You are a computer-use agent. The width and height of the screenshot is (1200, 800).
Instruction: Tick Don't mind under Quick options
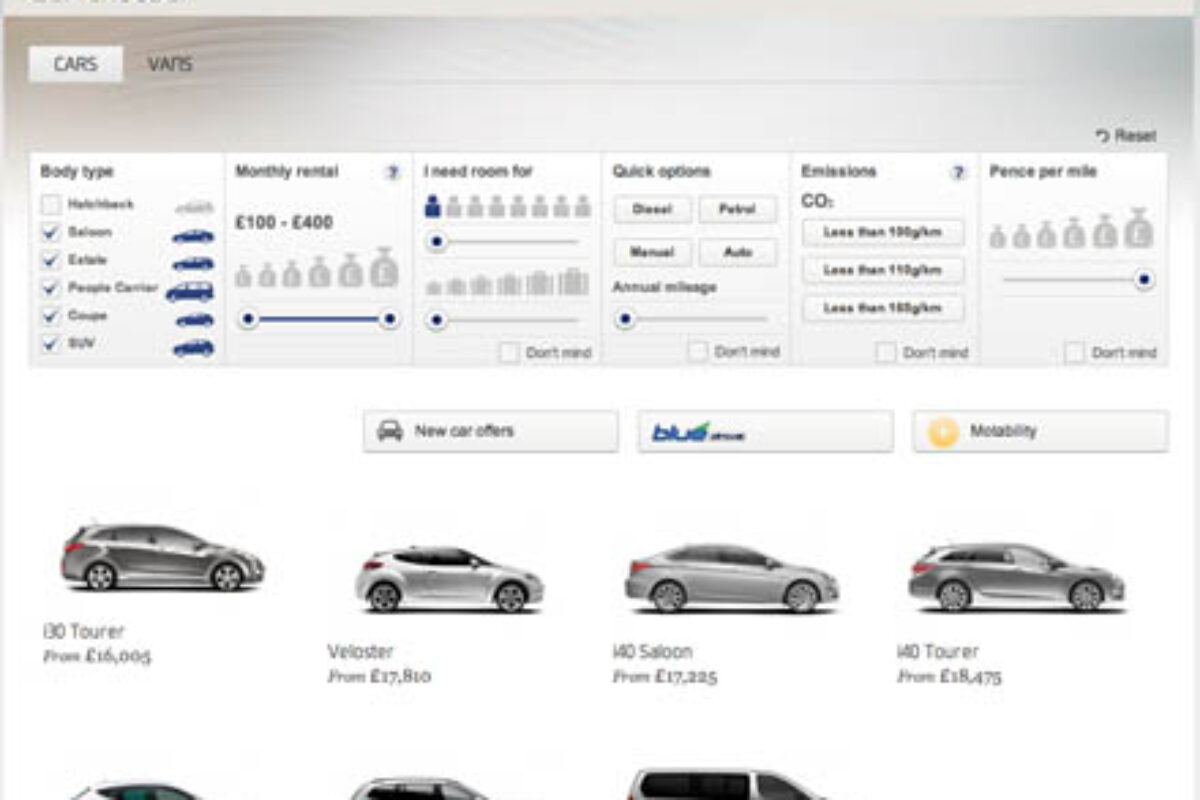(x=698, y=352)
